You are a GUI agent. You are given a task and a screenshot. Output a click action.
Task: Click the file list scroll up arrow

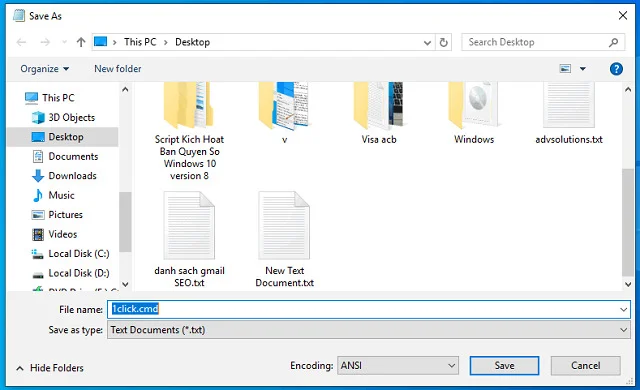628,89
